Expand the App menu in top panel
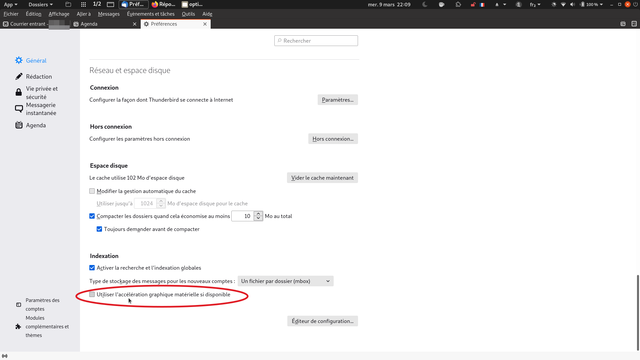The image size is (640, 360). [x=10, y=4]
